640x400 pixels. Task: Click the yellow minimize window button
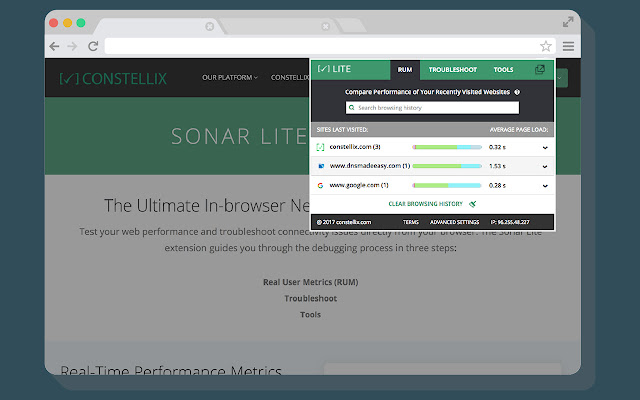tap(67, 23)
